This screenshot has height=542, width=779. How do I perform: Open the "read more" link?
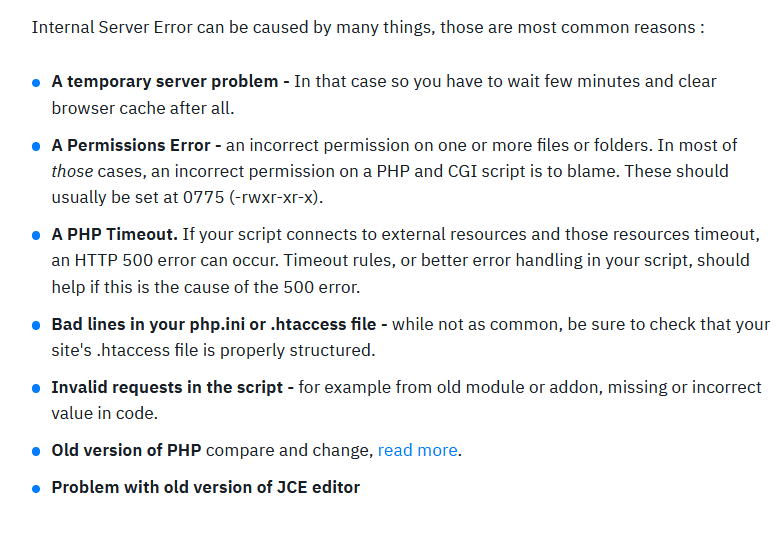click(x=417, y=451)
